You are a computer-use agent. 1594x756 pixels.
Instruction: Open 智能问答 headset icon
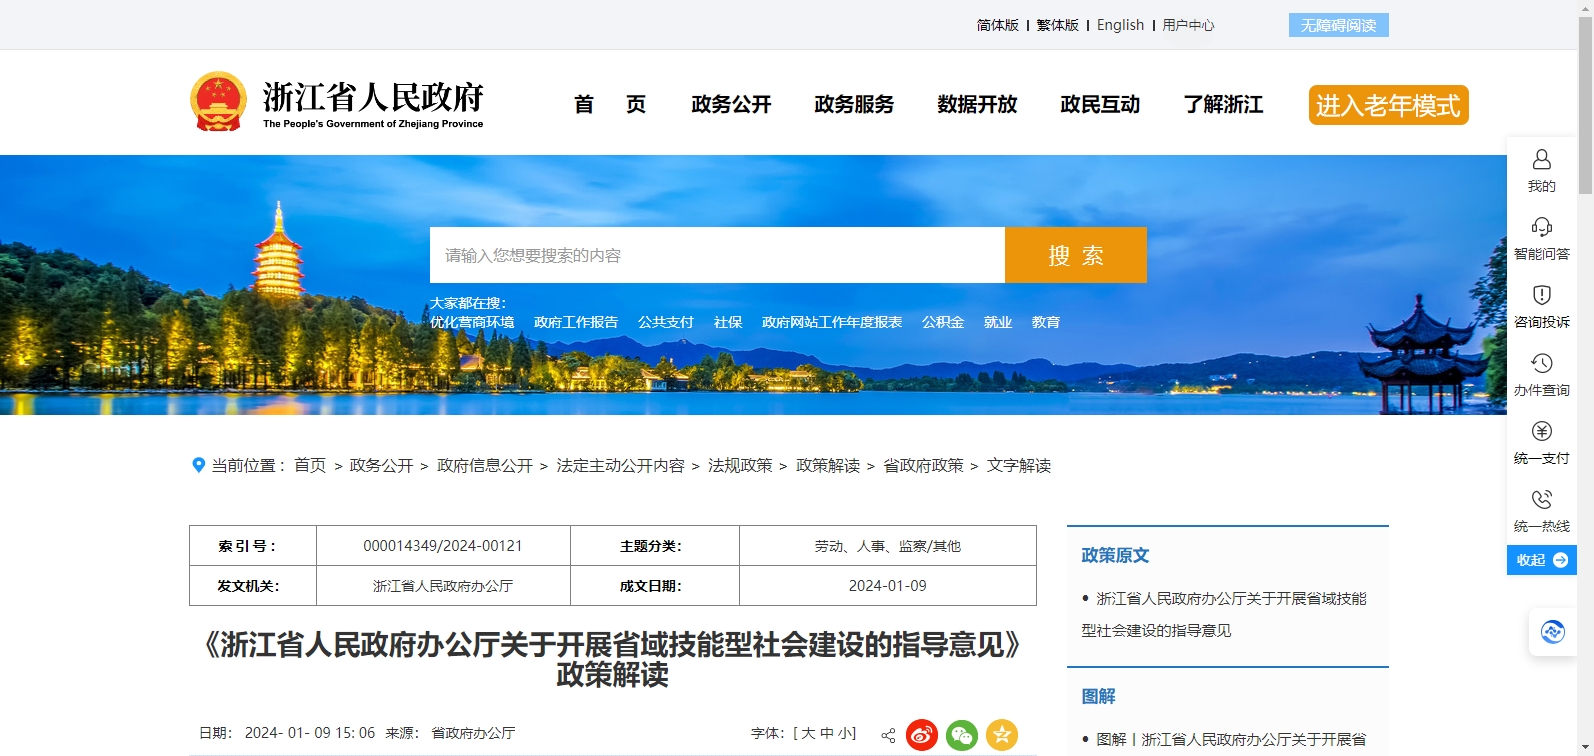(1541, 238)
